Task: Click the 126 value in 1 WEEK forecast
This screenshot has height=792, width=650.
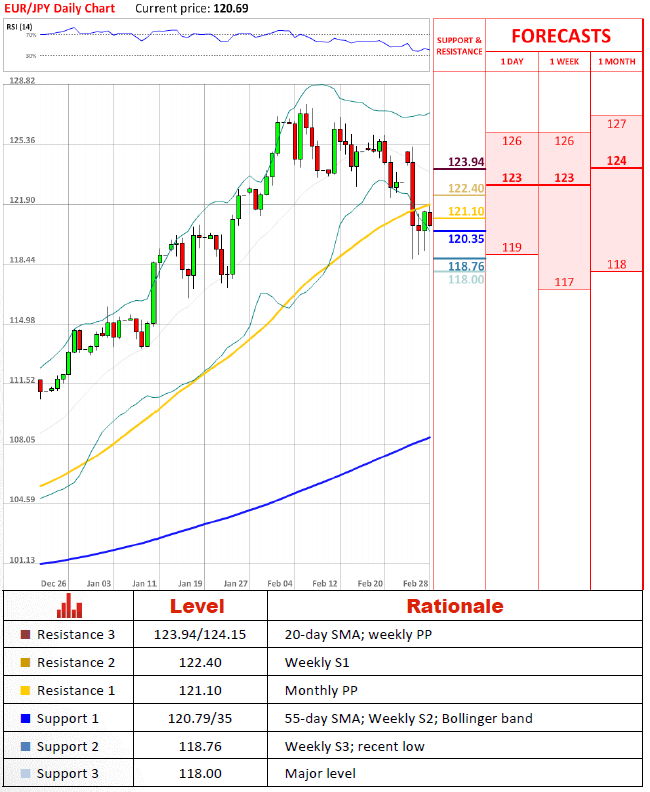Action: (x=564, y=141)
